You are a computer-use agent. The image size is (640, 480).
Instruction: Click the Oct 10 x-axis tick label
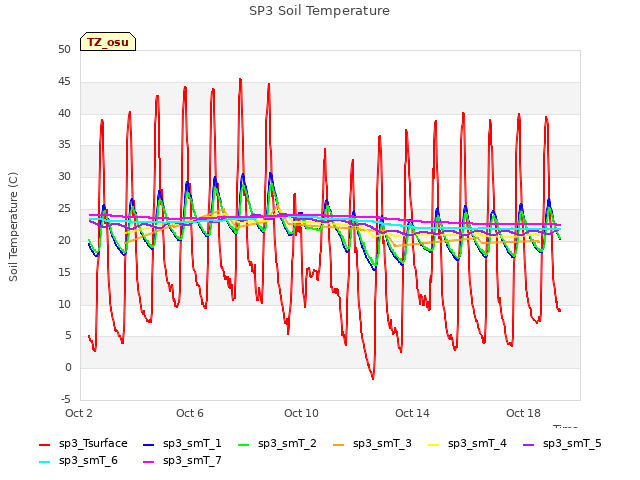point(301,413)
